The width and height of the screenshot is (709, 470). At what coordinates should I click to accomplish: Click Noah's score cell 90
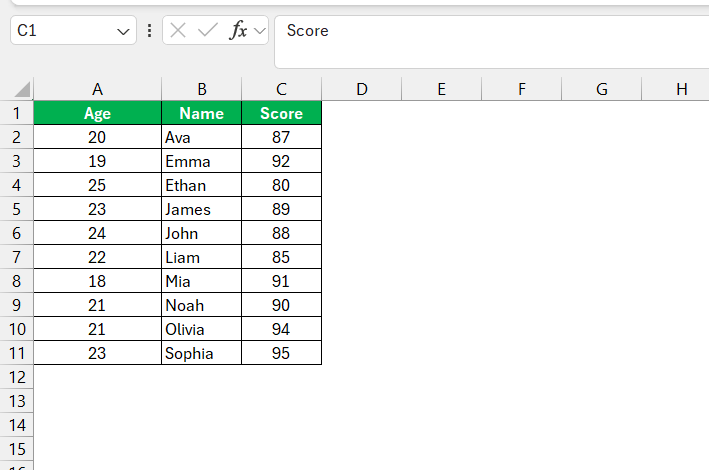tap(282, 305)
